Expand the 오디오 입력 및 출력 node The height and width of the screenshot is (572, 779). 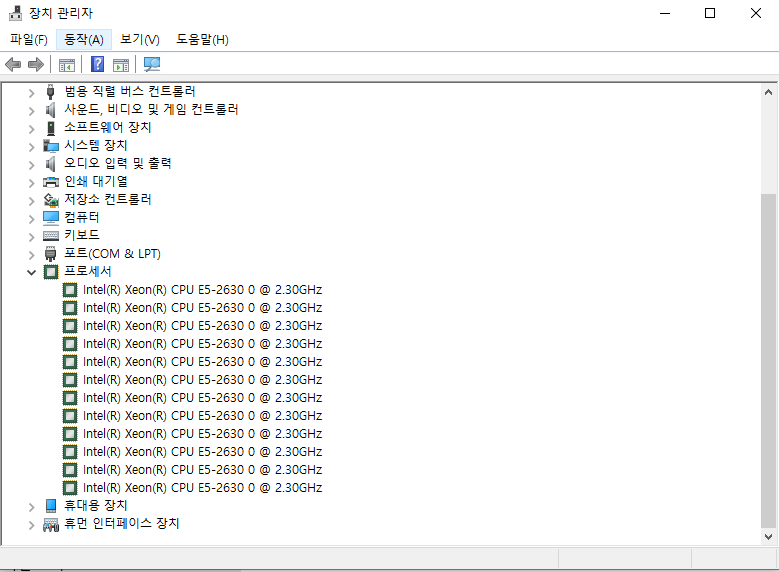pos(31,164)
